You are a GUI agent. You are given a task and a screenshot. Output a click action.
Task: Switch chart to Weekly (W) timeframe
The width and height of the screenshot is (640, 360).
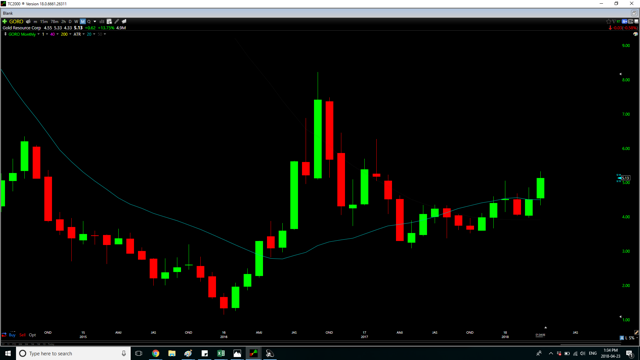click(x=76, y=22)
